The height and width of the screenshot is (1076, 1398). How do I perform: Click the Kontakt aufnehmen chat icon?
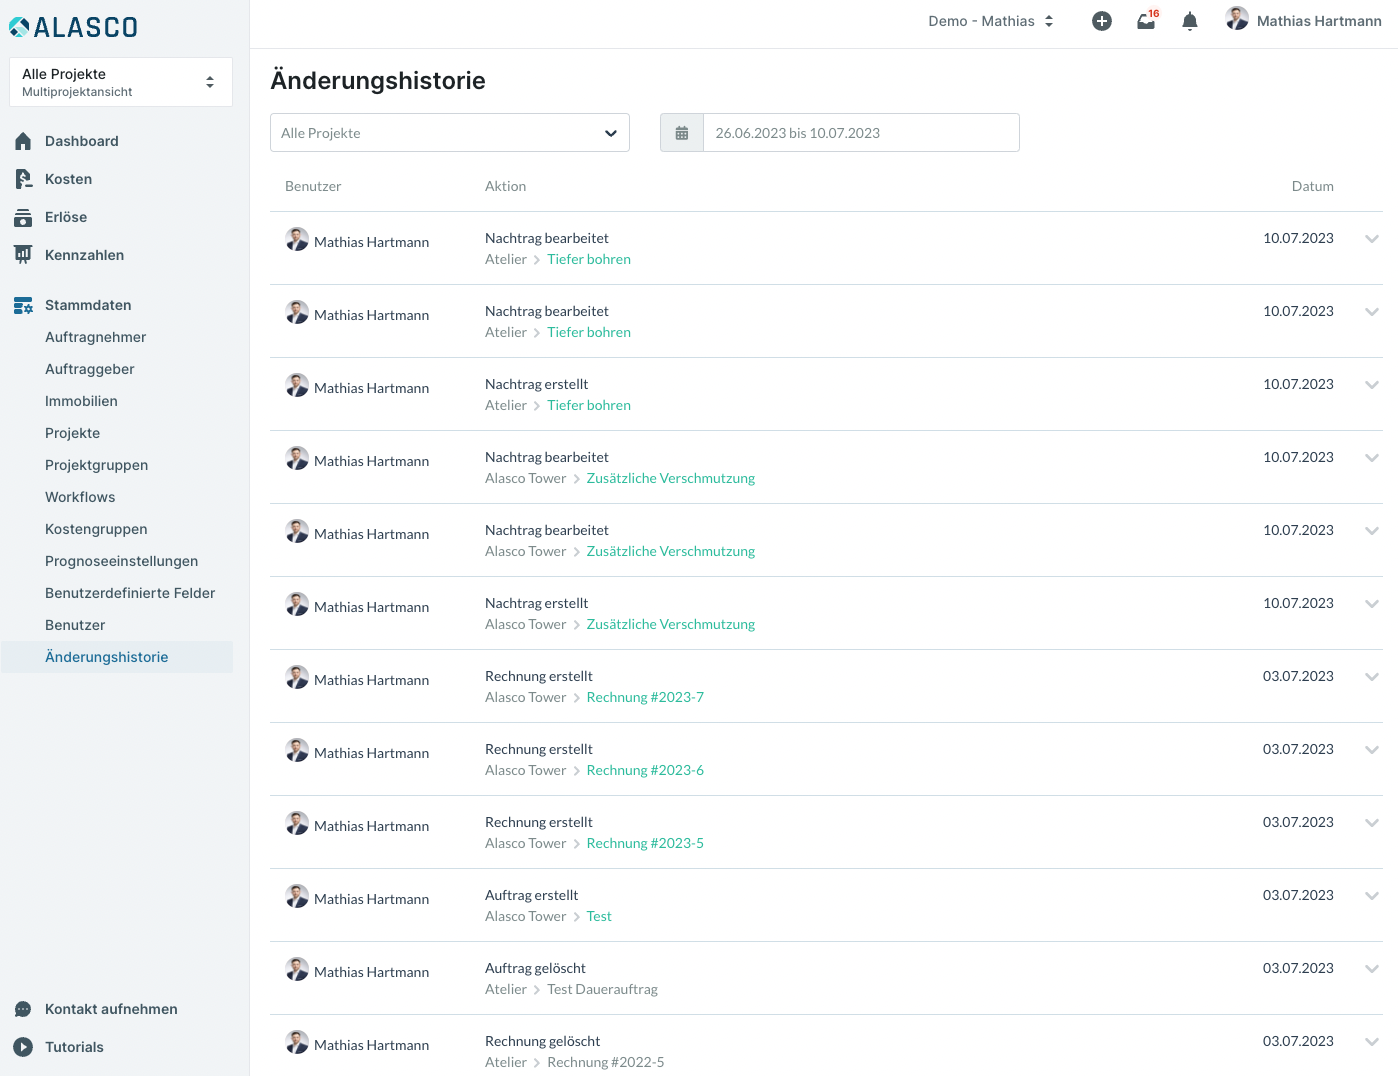[23, 1009]
